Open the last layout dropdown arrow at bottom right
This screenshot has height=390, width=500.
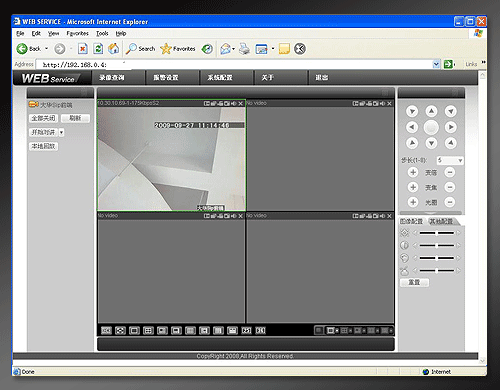391,331
